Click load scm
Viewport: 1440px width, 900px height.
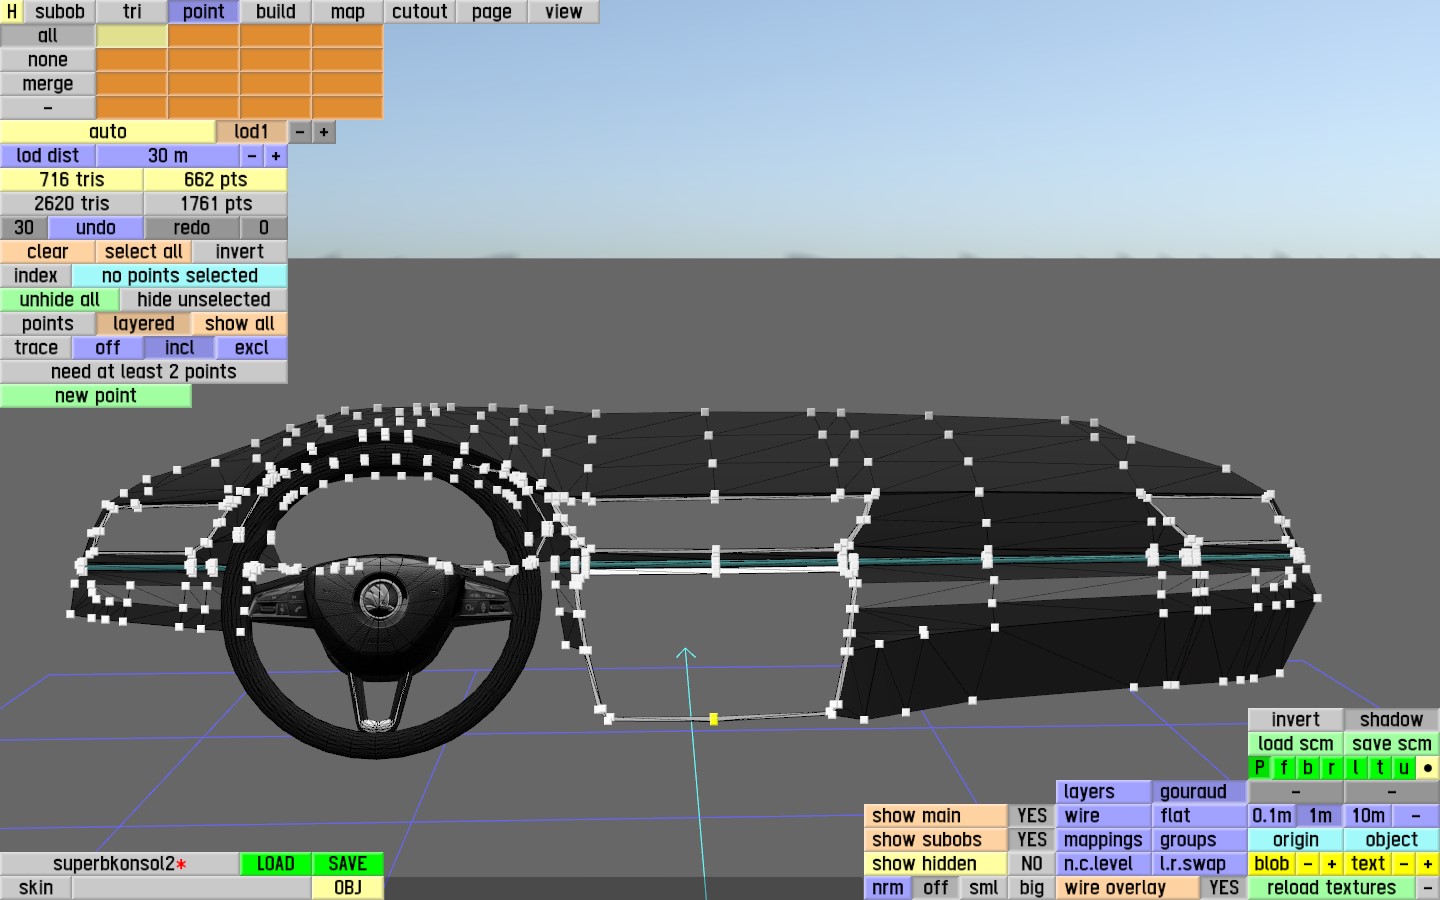(x=1296, y=744)
